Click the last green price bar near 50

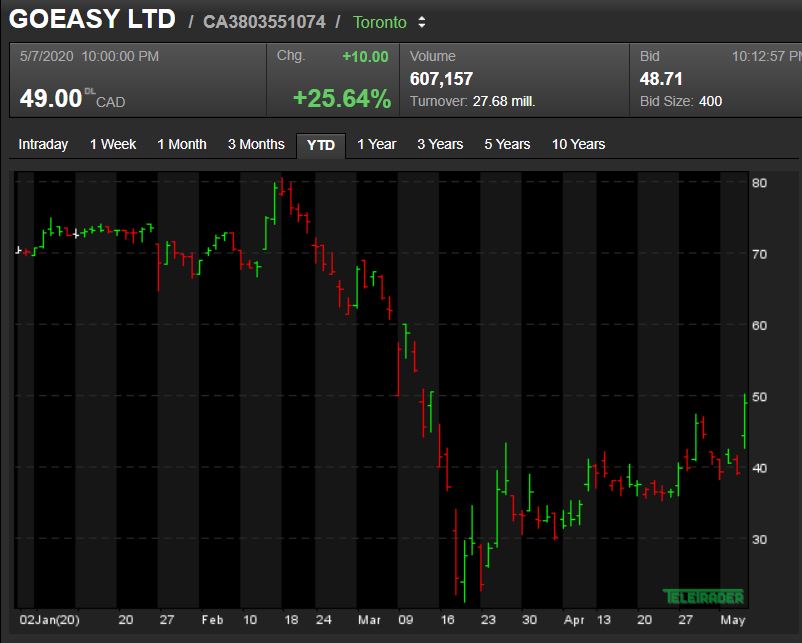pyautogui.click(x=745, y=421)
